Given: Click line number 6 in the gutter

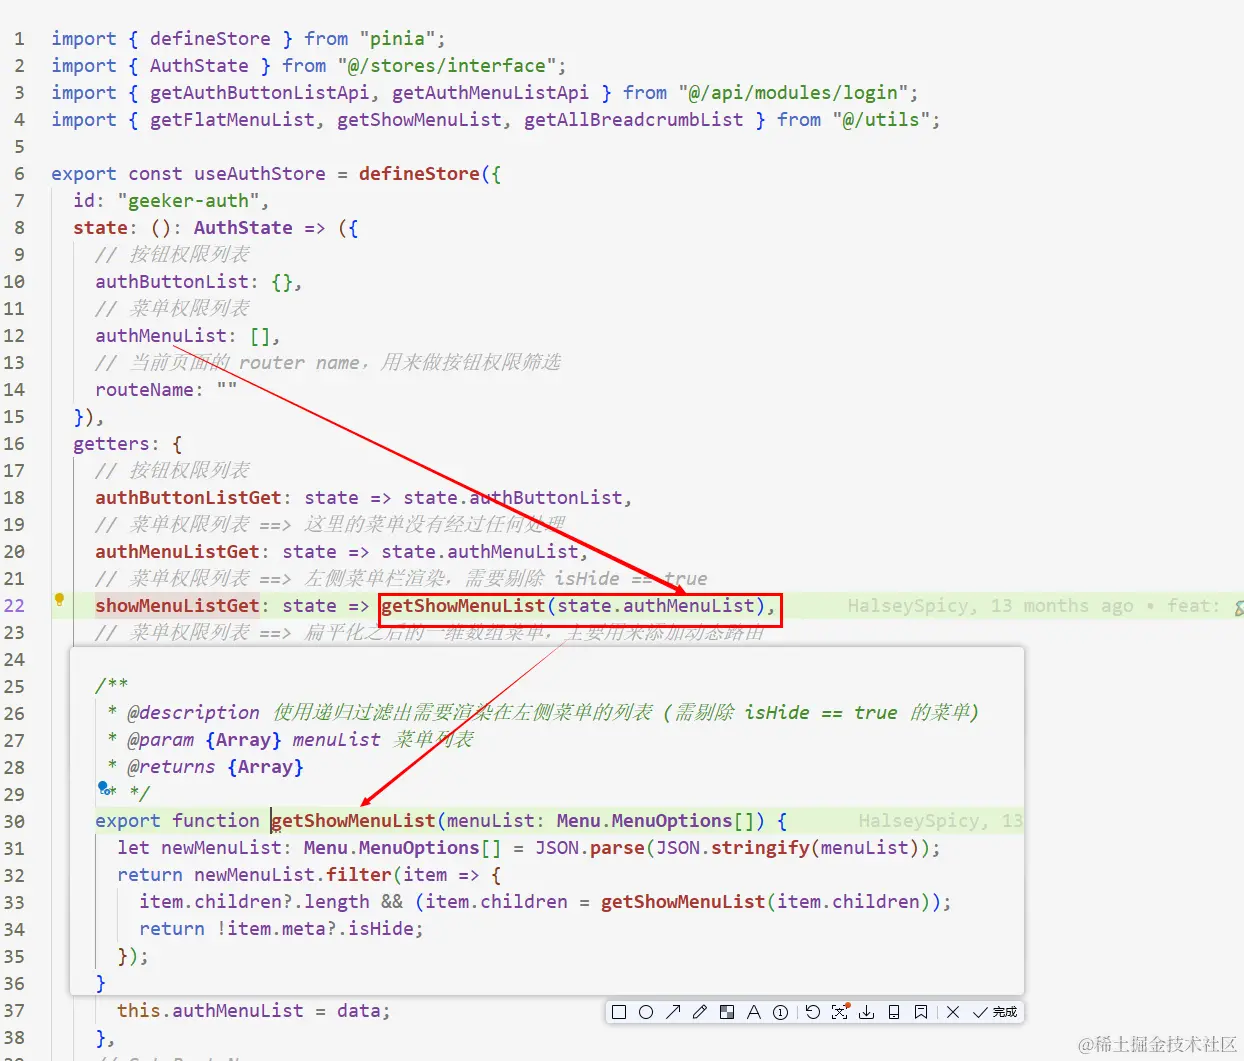Looking at the screenshot, I should click(19, 173).
